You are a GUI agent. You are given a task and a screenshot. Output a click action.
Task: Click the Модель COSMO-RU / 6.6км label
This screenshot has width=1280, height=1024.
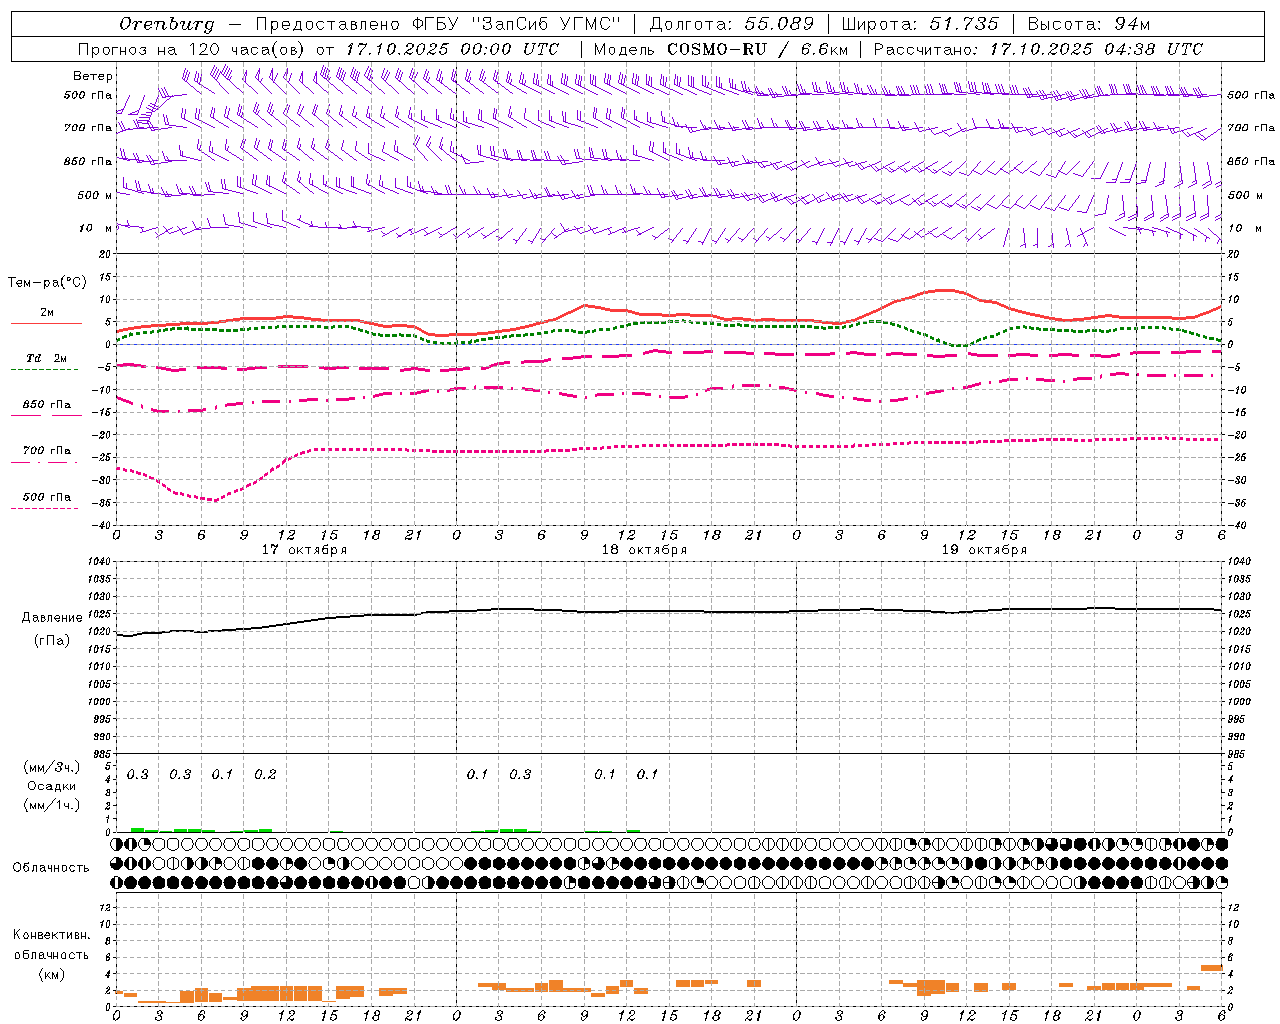720,49
